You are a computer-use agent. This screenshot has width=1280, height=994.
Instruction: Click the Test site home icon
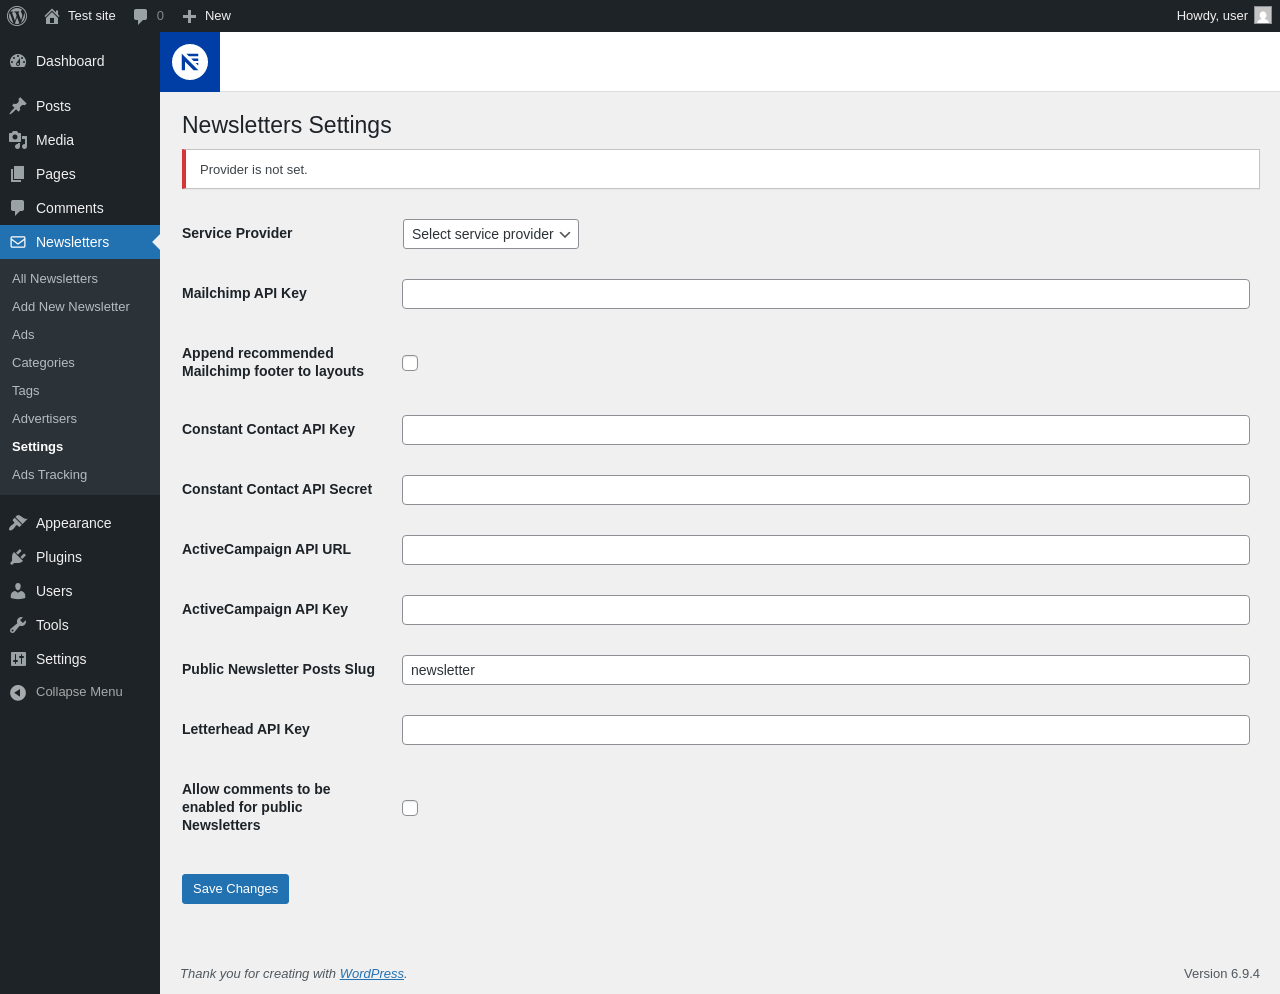pyautogui.click(x=52, y=16)
